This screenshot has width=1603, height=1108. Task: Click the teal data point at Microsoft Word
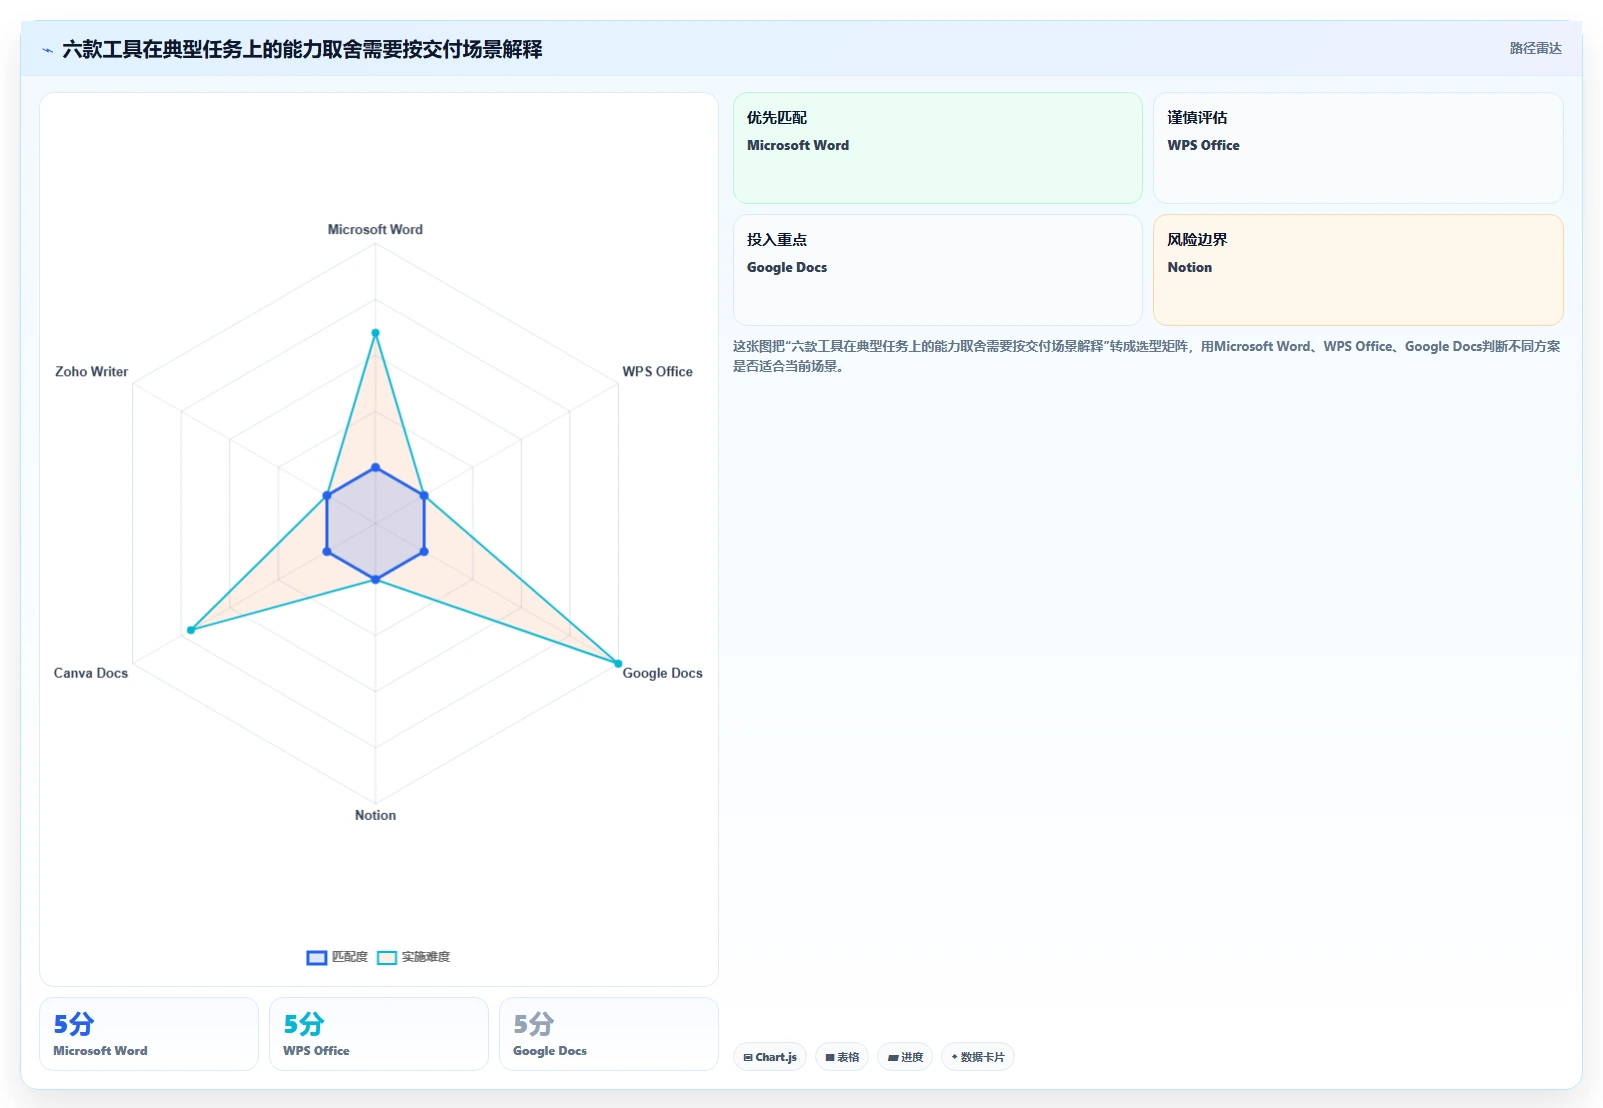coord(375,333)
